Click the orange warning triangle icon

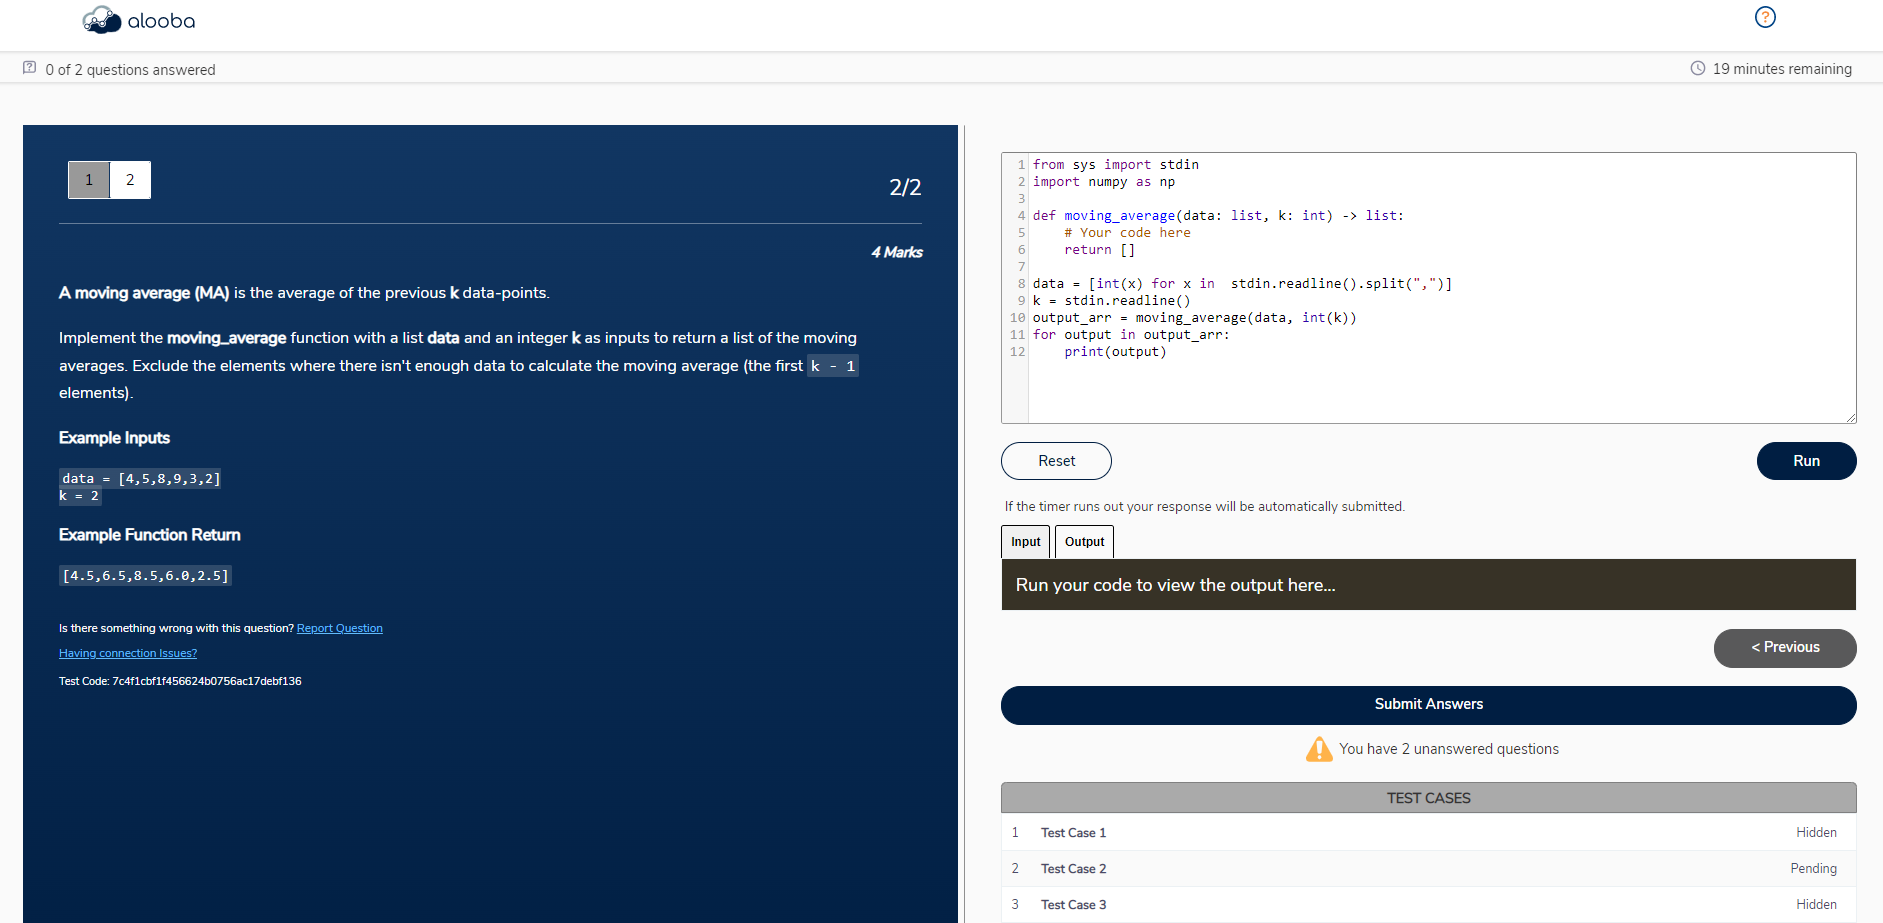click(x=1319, y=749)
